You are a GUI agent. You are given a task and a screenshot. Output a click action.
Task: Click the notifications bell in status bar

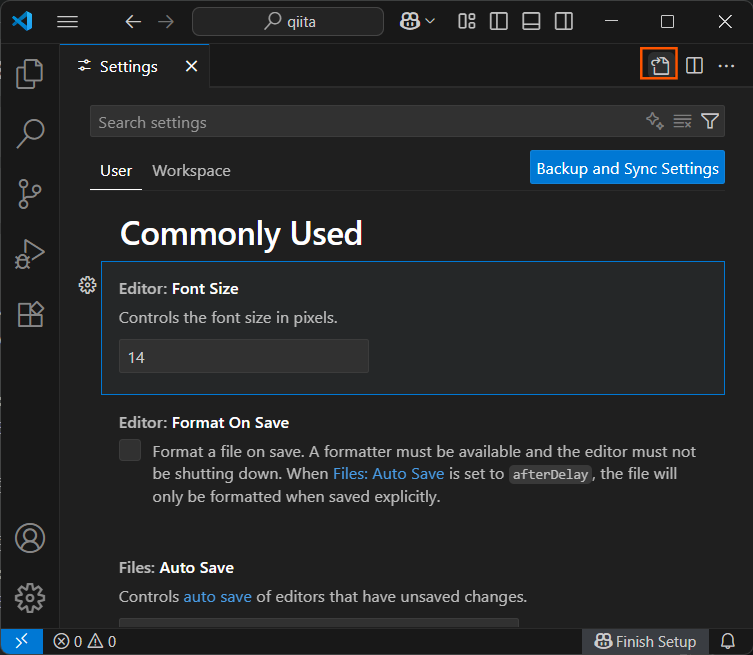coord(729,641)
